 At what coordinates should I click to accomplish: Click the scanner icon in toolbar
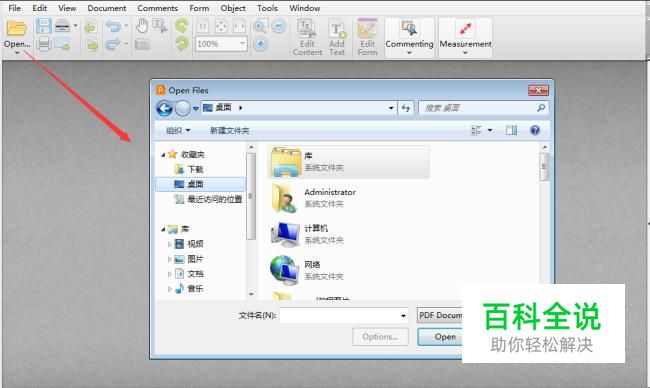(63, 26)
